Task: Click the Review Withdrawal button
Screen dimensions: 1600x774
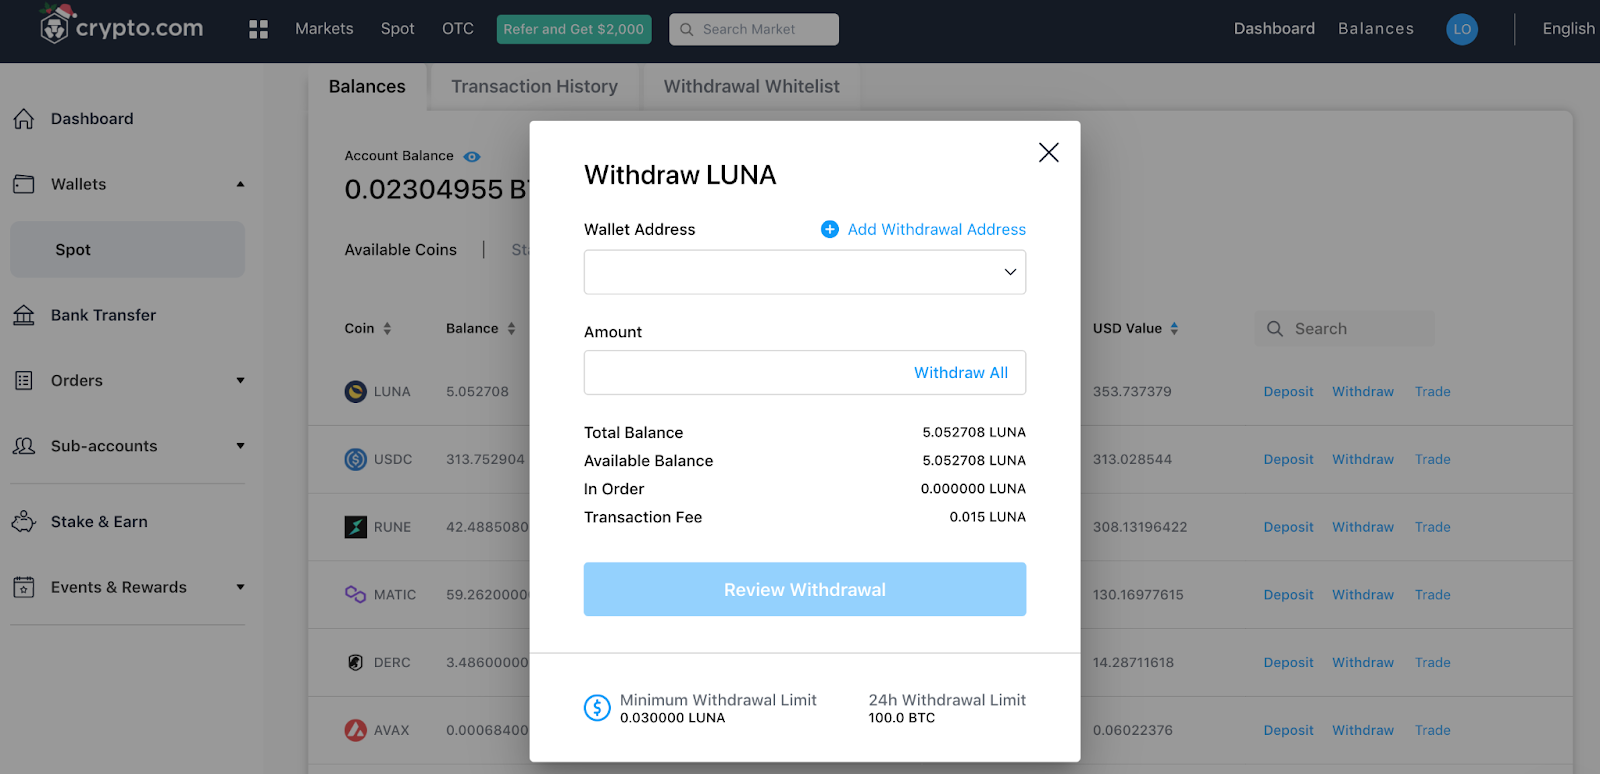Action: [x=805, y=589]
